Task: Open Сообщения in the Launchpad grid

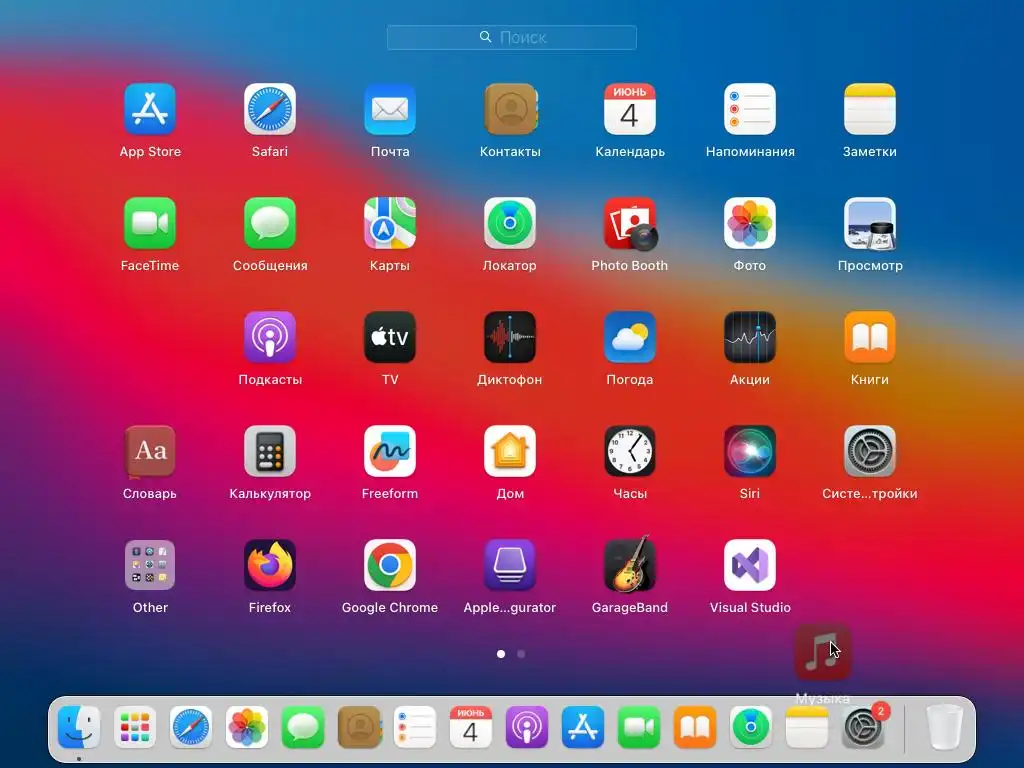Action: tap(270, 223)
